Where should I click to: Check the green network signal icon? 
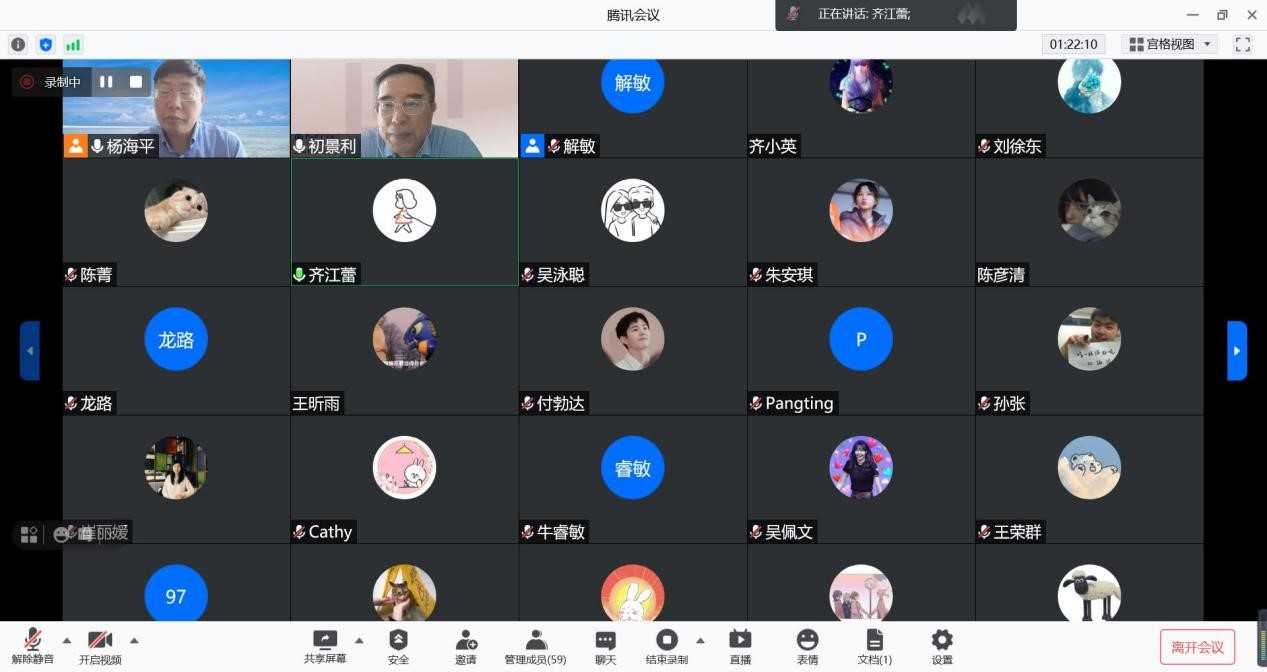point(72,44)
